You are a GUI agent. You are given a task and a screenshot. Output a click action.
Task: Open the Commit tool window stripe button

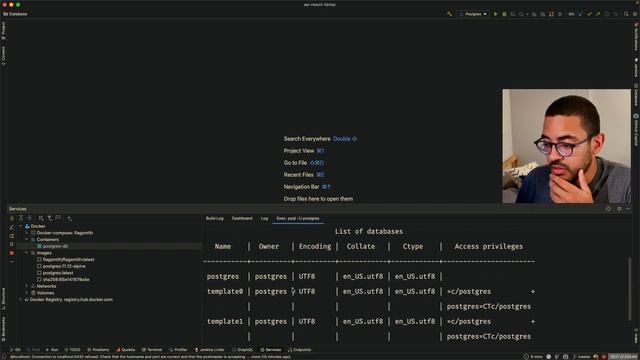coord(3,56)
